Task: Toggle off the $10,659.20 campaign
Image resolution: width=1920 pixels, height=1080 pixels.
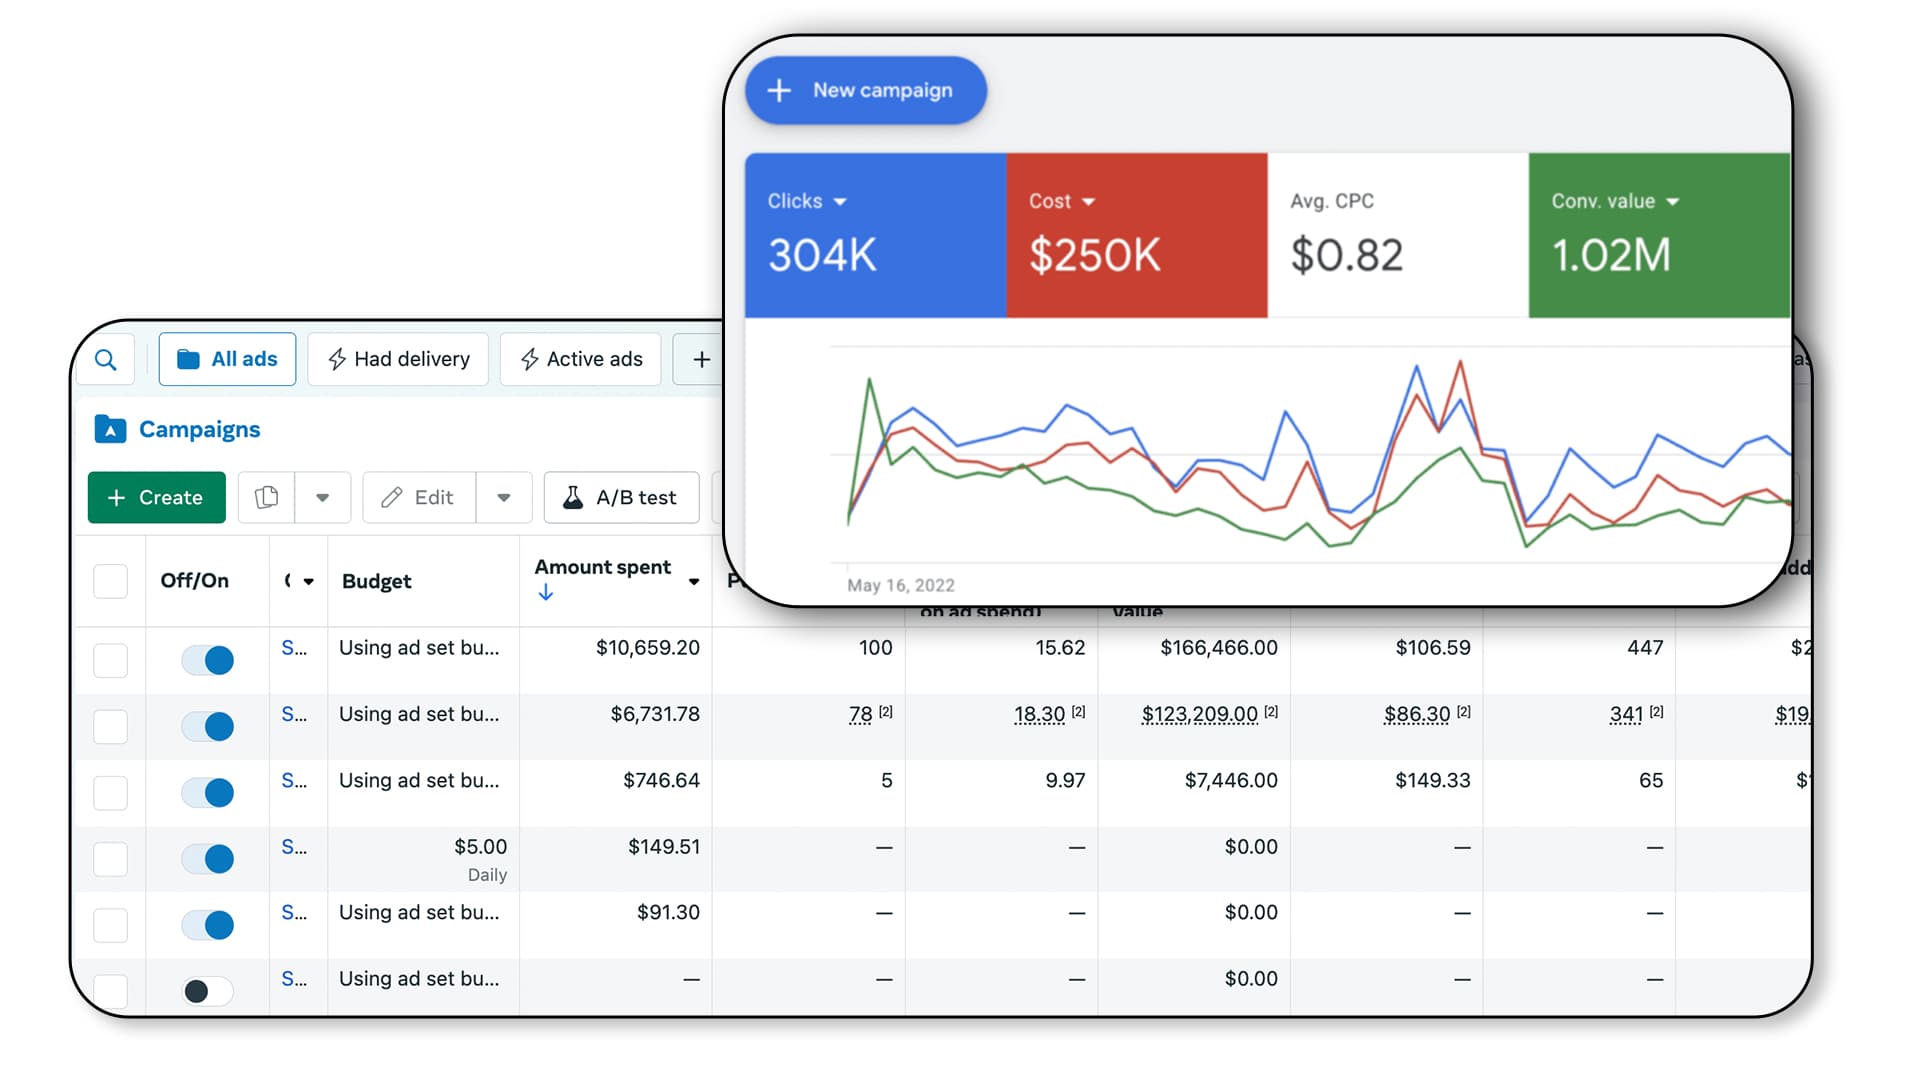Action: (208, 660)
